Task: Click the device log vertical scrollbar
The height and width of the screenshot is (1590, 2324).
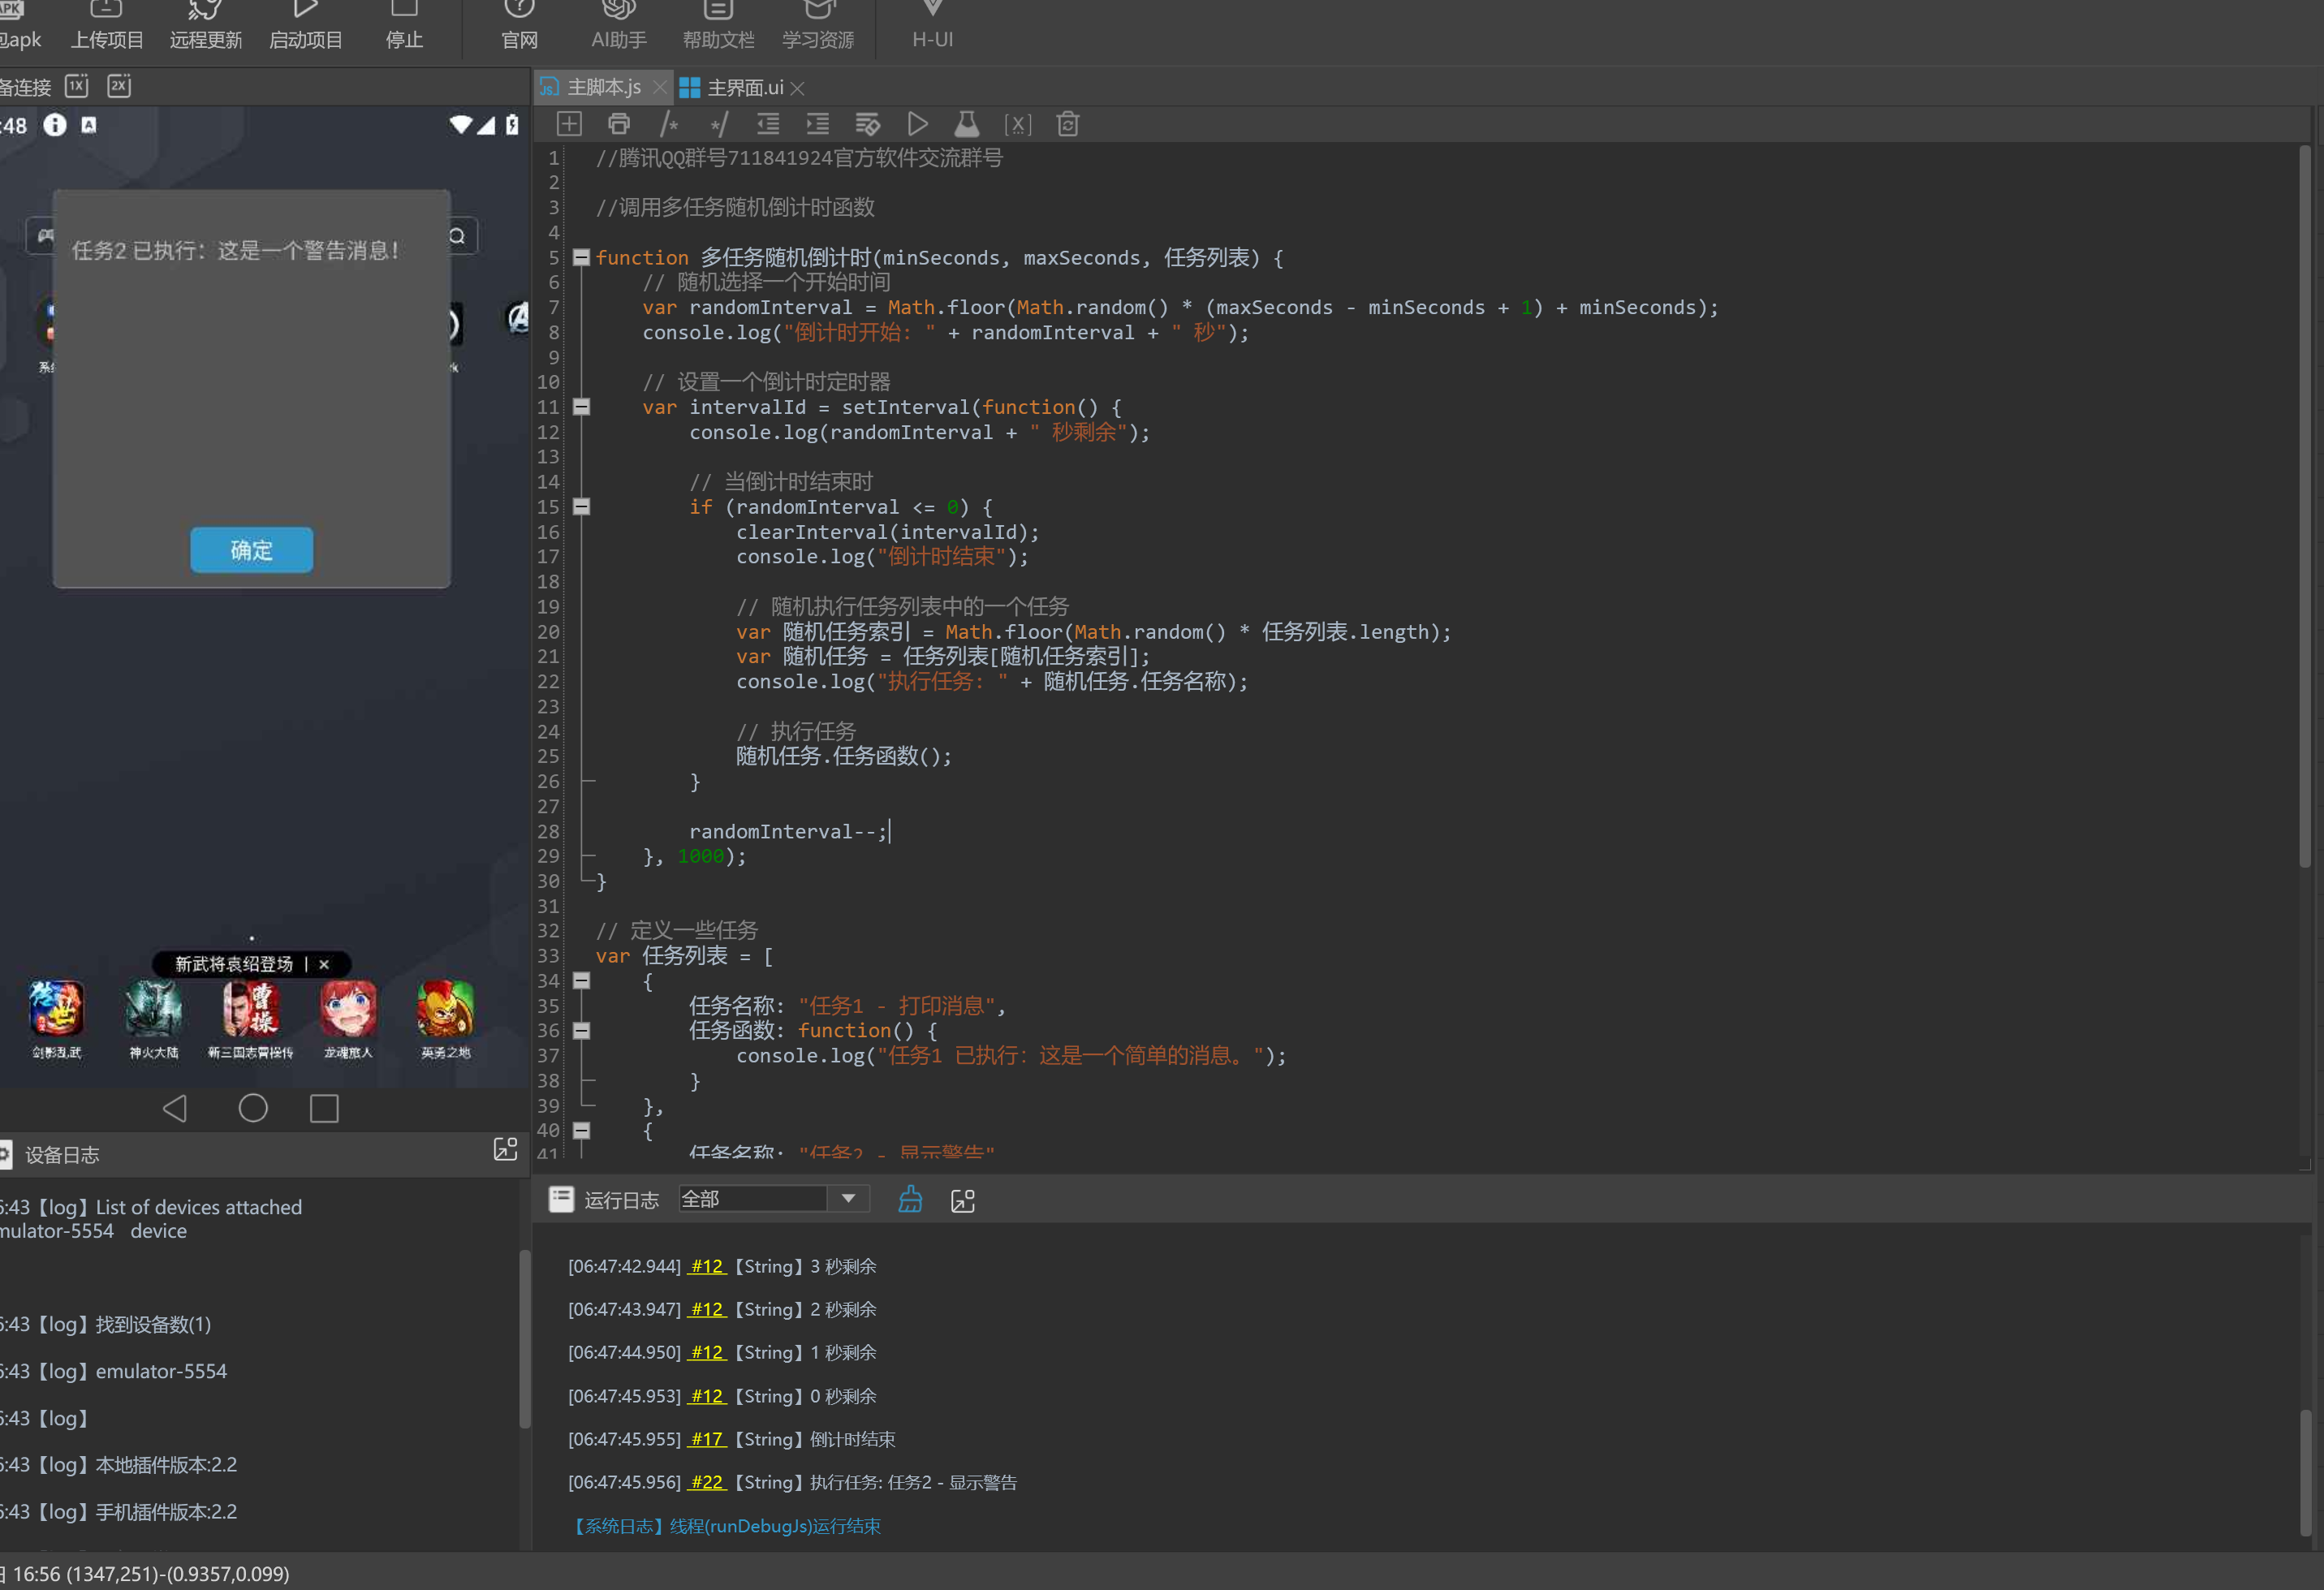Action: tap(524, 1340)
